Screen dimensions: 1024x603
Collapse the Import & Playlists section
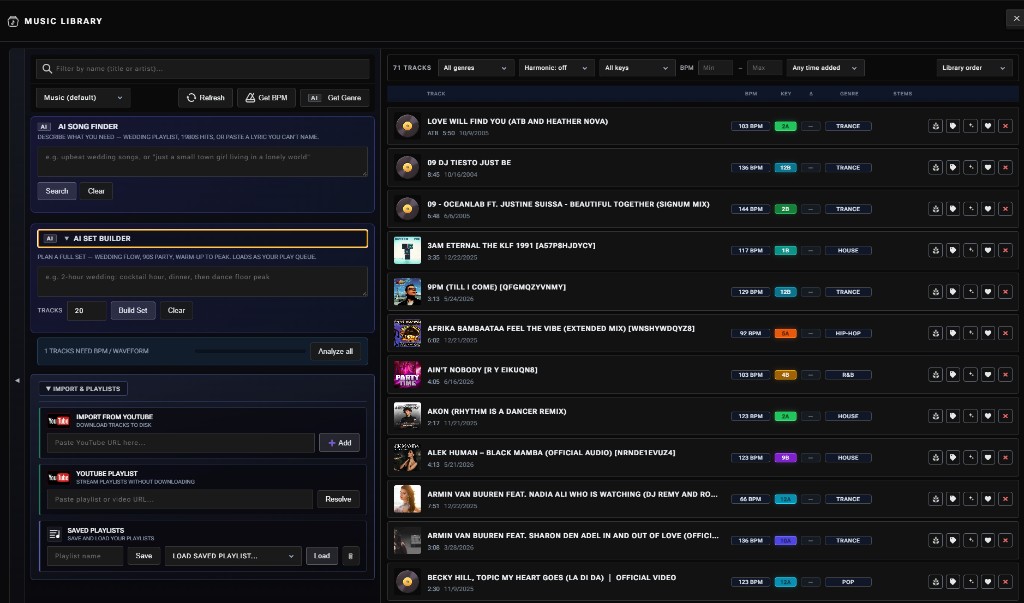(x=83, y=389)
